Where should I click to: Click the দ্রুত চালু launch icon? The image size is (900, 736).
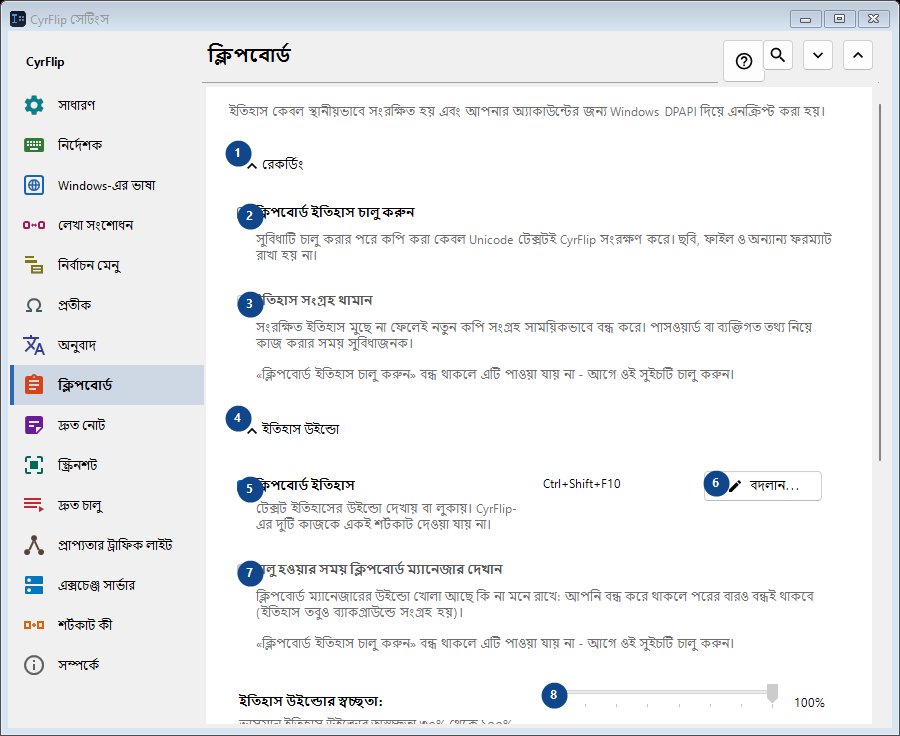tap(34, 505)
